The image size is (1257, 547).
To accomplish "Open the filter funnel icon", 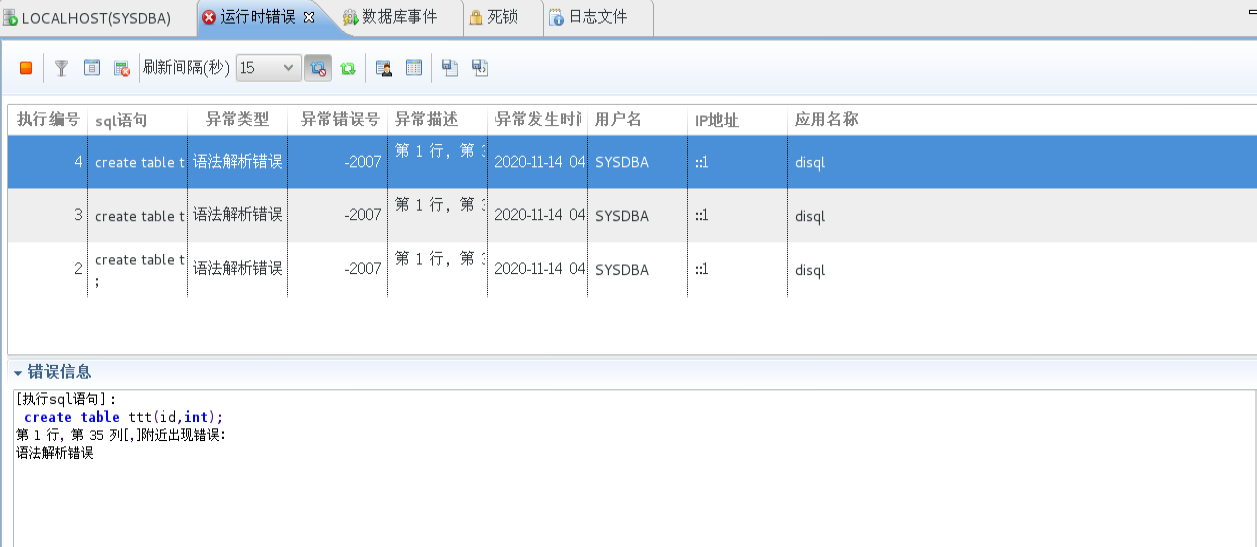I will pyautogui.click(x=62, y=68).
